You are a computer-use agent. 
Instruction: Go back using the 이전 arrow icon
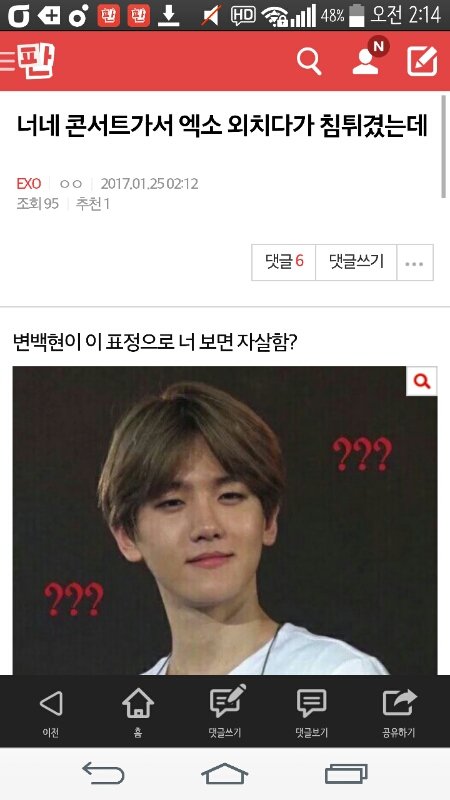[x=51, y=703]
